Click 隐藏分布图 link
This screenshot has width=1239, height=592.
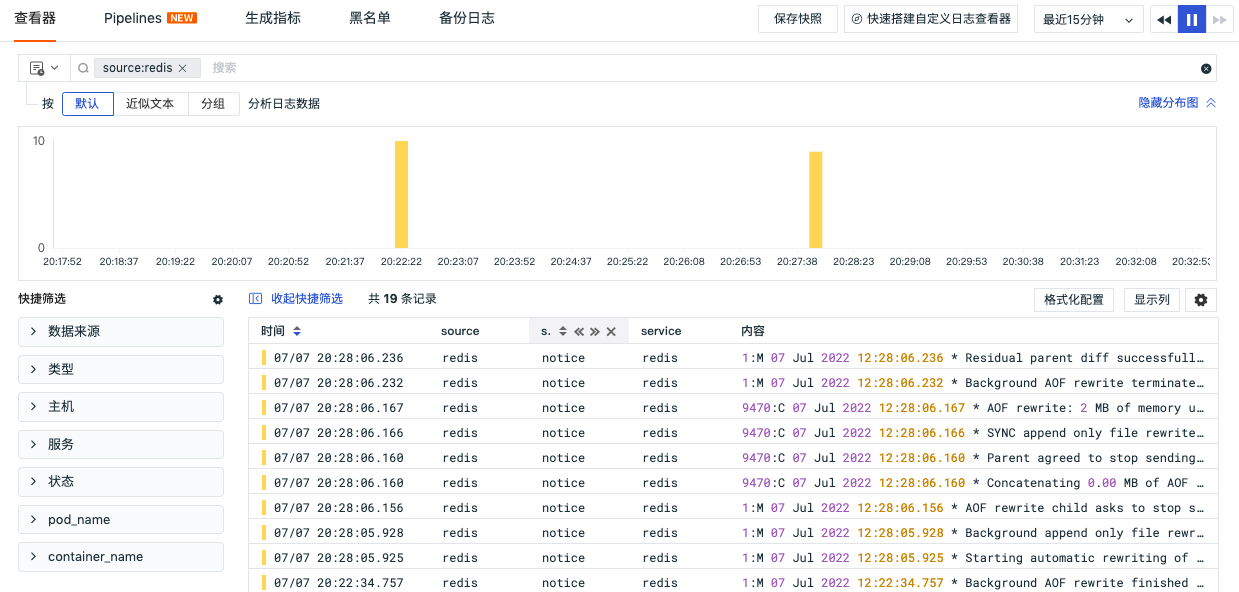coord(1177,103)
